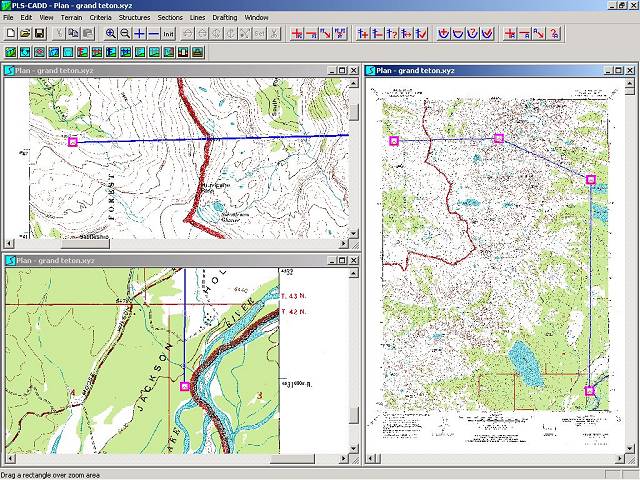Image resolution: width=640 pixels, height=480 pixels.
Task: Click the right arrow of top-left window horizontal scrollbar
Action: coord(344,244)
